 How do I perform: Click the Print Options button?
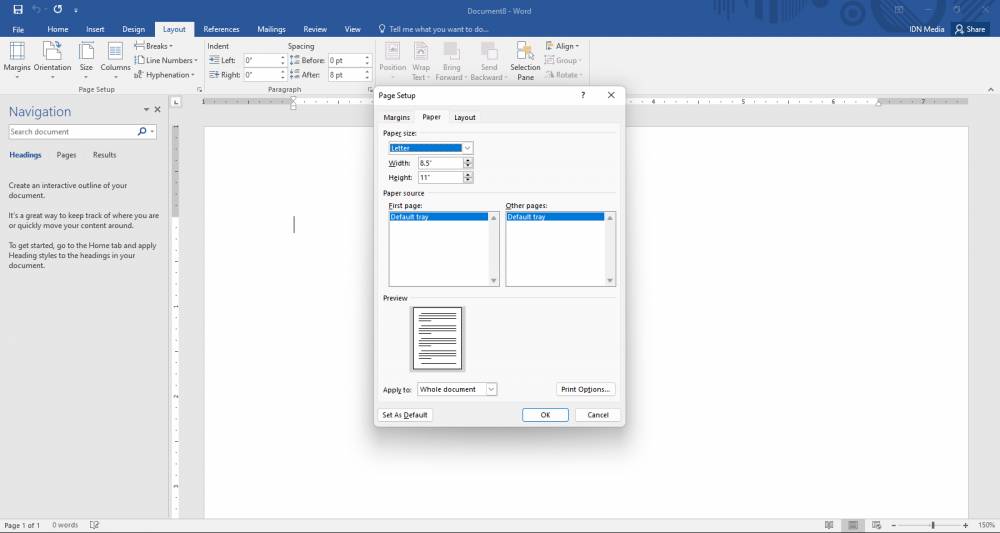click(585, 389)
